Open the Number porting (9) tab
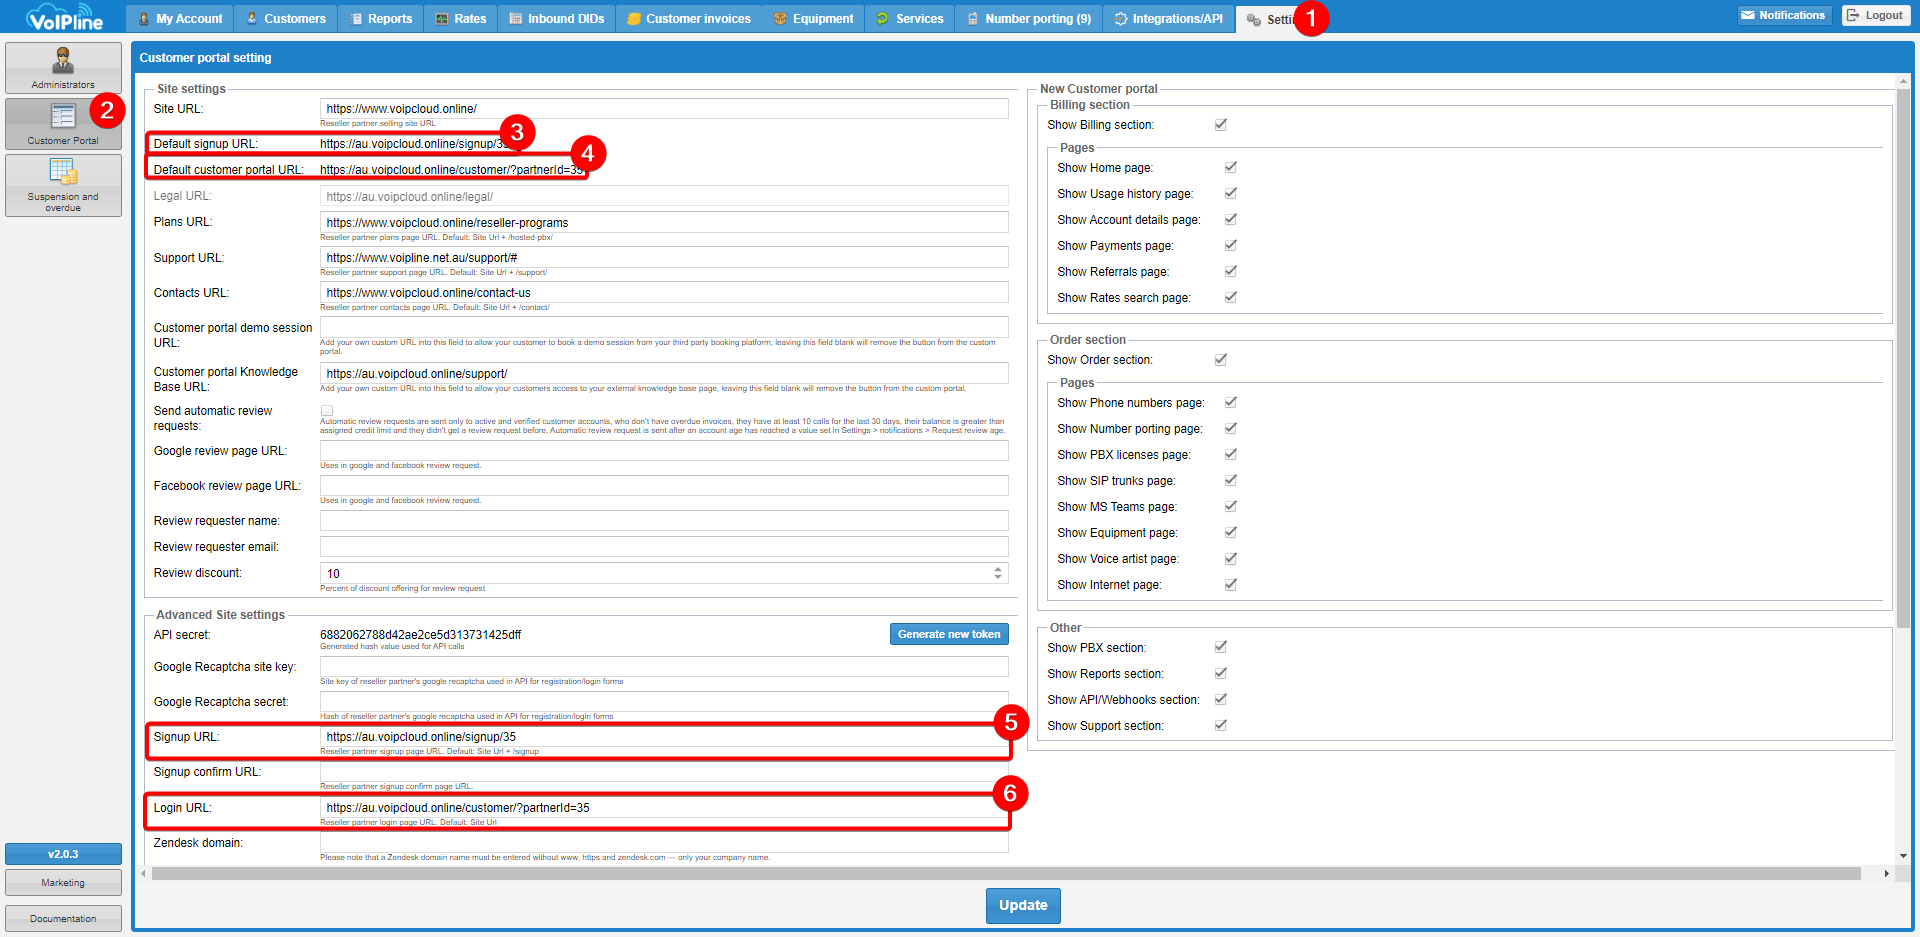The image size is (1920, 937). coord(1029,19)
